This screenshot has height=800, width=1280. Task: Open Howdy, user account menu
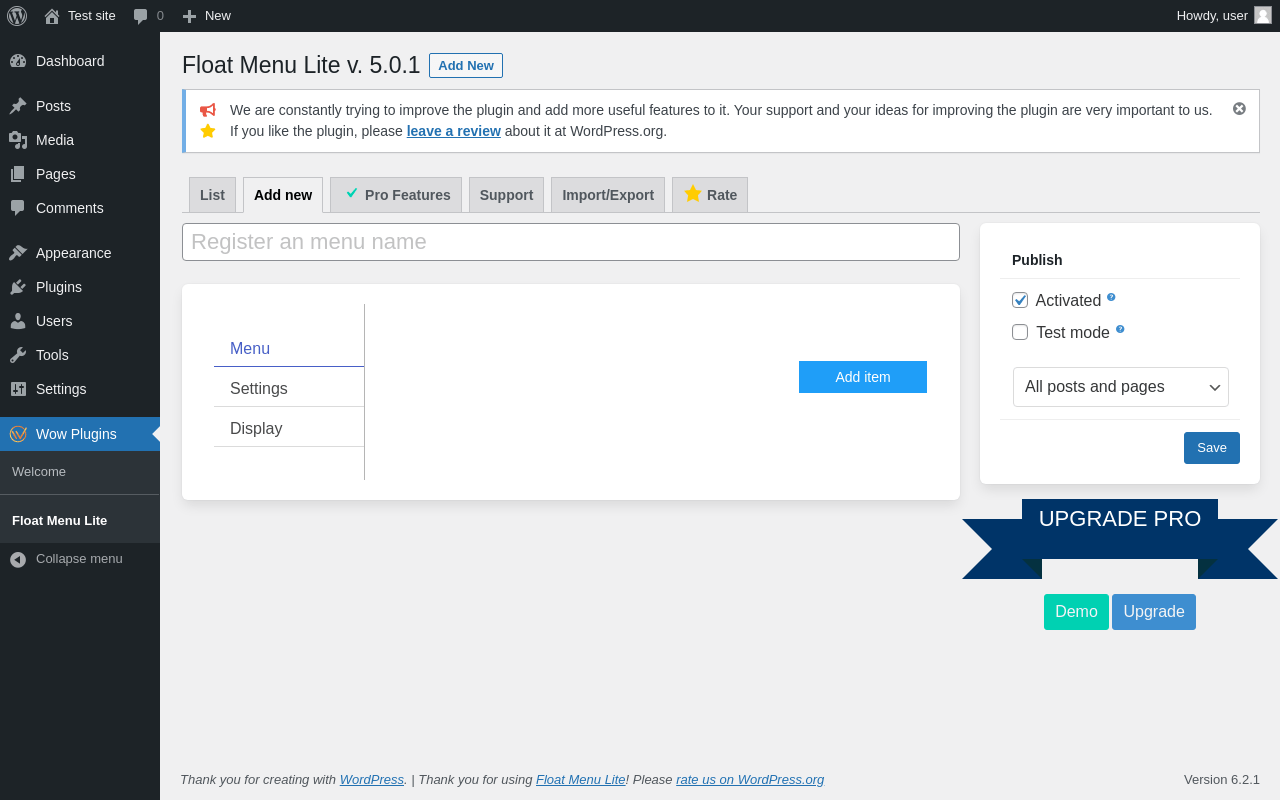point(1224,16)
